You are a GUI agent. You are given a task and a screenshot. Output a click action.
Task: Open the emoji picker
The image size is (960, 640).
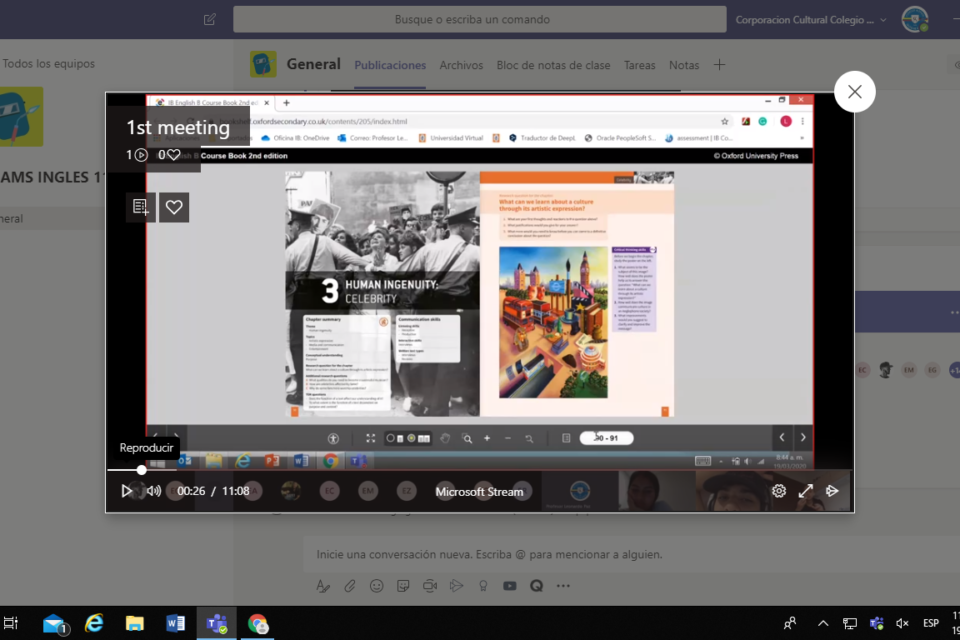377,586
